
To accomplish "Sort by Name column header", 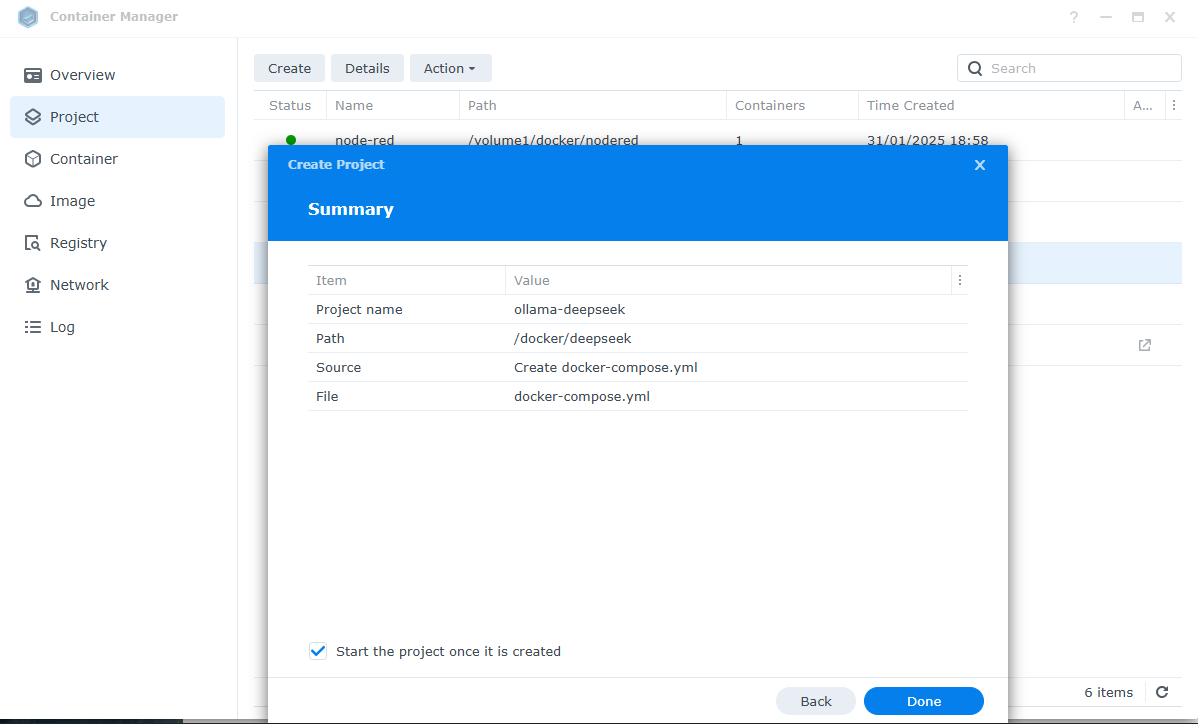I will click(x=393, y=105).
